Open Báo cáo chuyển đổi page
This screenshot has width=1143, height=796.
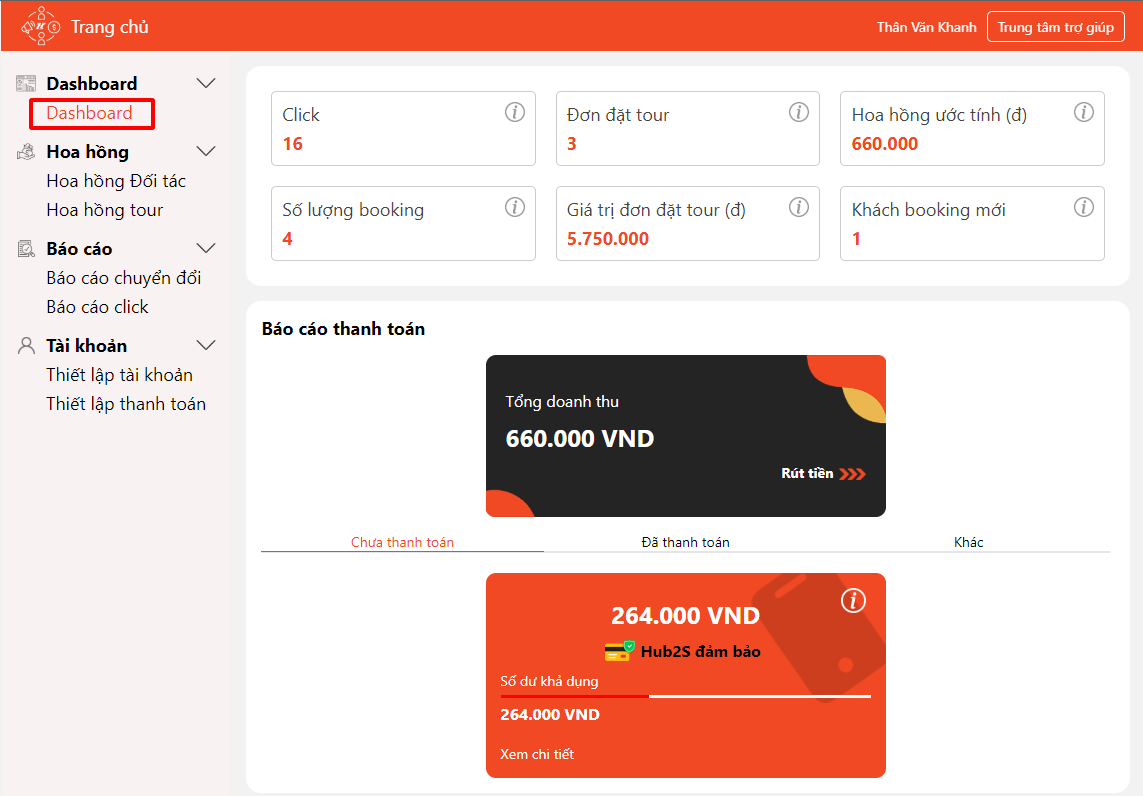click(x=124, y=278)
